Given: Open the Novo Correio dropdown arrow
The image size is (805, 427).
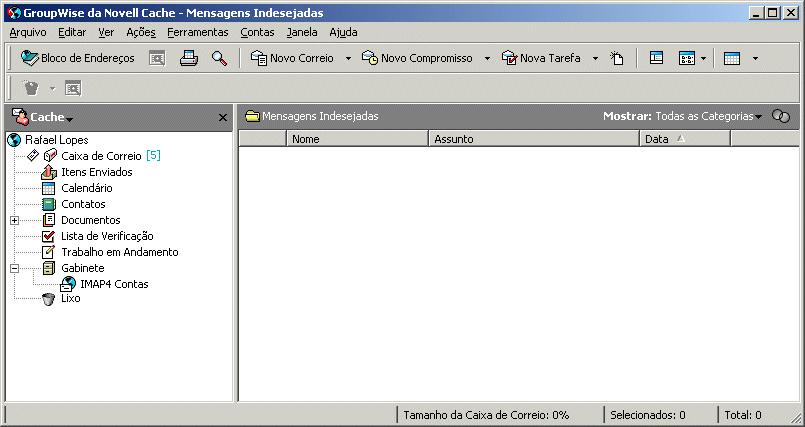Looking at the screenshot, I should click(x=348, y=59).
